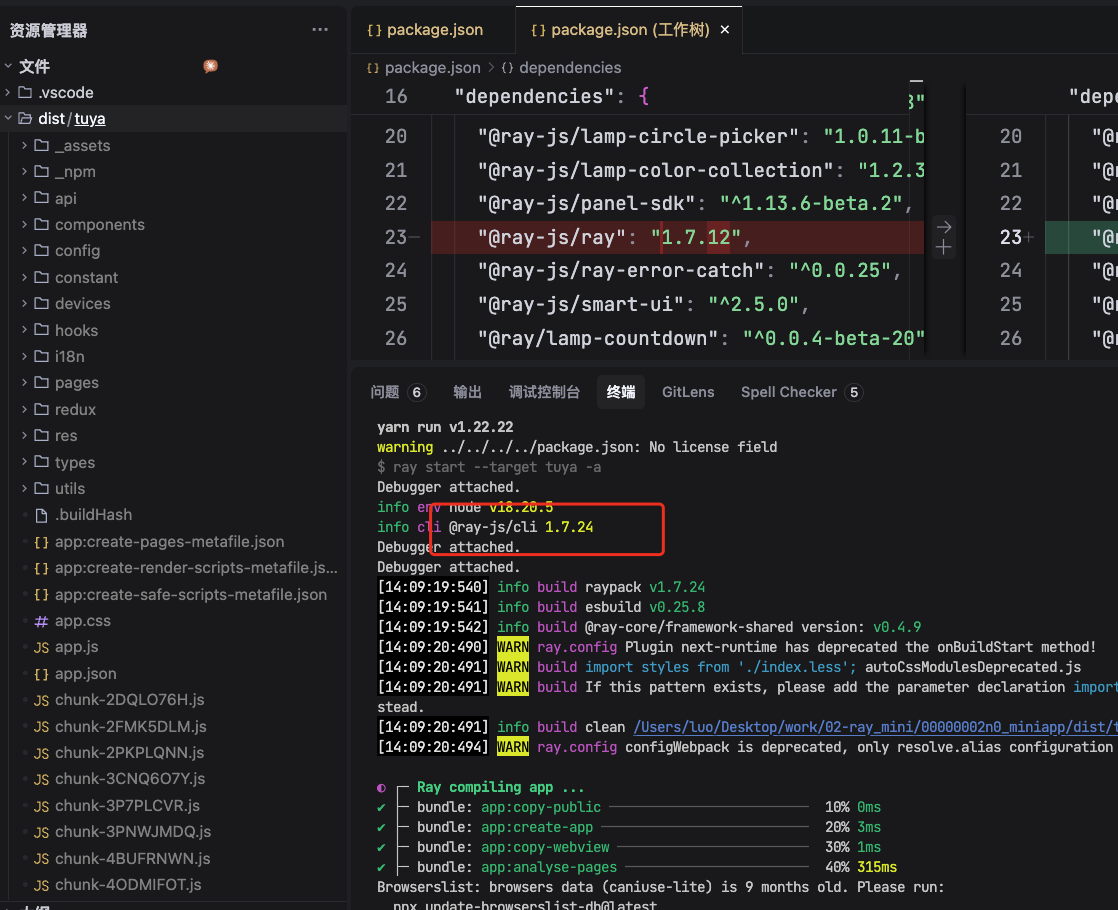1118x910 pixels.
Task: Click the "Ray compiling app ..." terminal line
Action: point(501,787)
